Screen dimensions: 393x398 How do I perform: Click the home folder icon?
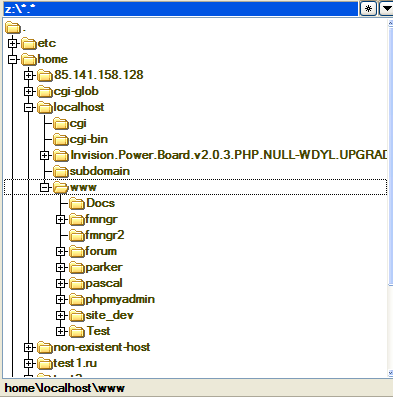pyautogui.click(x=29, y=59)
